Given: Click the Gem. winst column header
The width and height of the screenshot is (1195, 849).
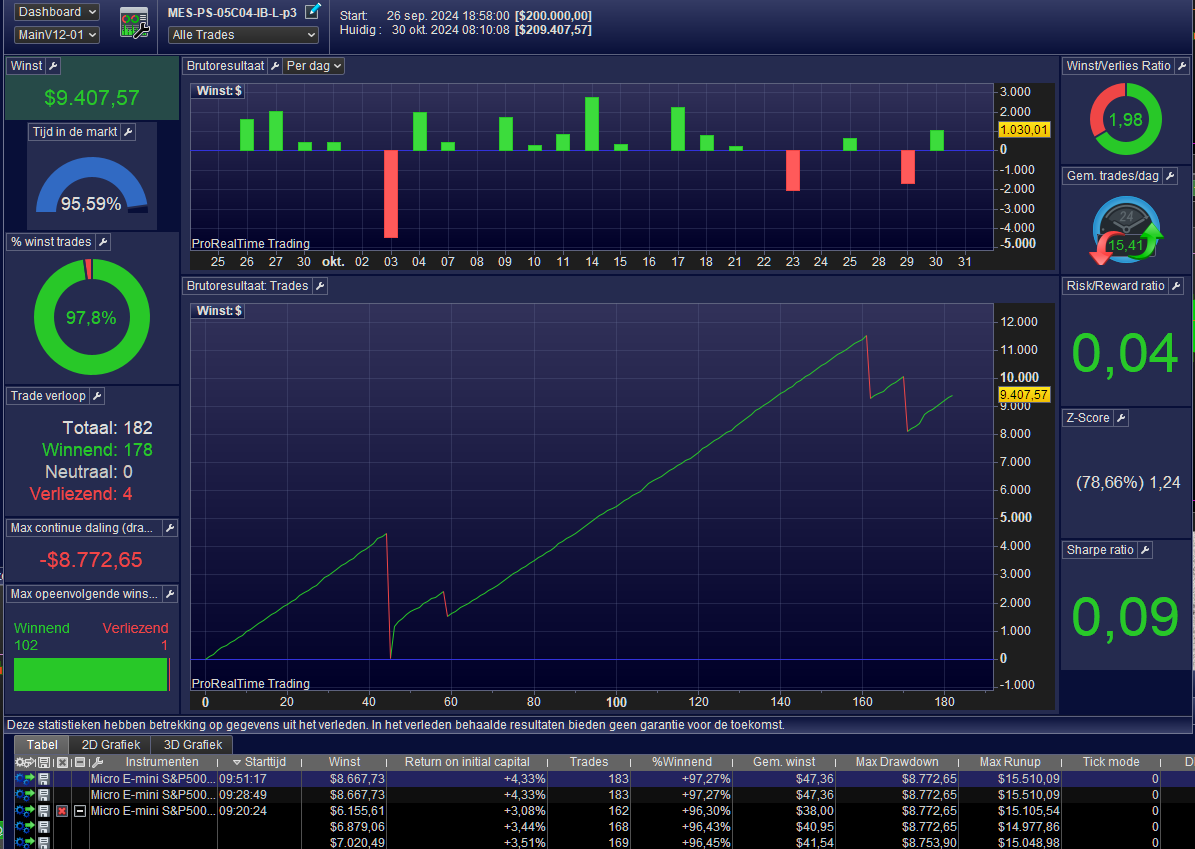Looking at the screenshot, I should (x=783, y=762).
